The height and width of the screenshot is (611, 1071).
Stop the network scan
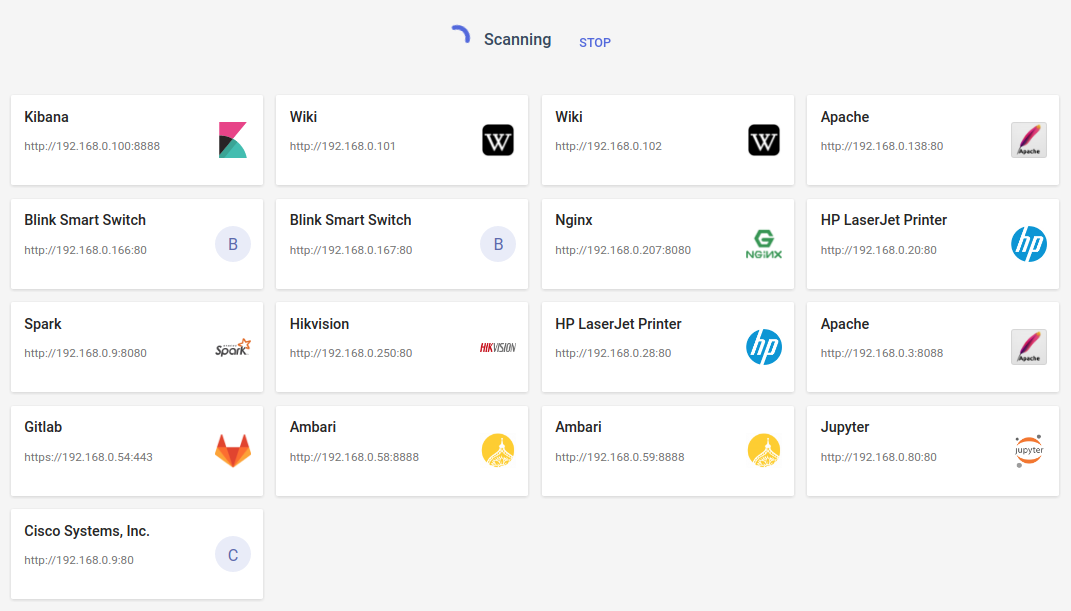point(595,42)
